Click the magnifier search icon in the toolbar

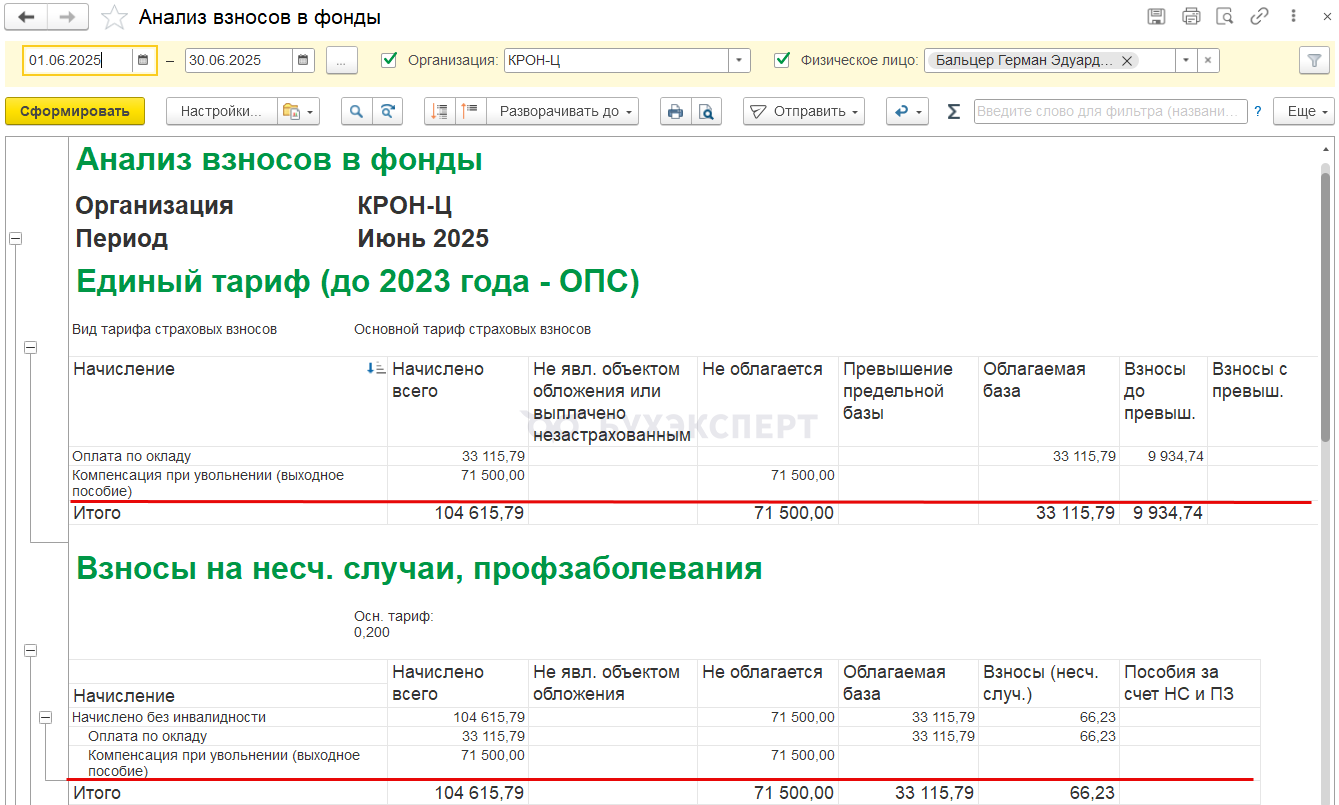tap(355, 111)
